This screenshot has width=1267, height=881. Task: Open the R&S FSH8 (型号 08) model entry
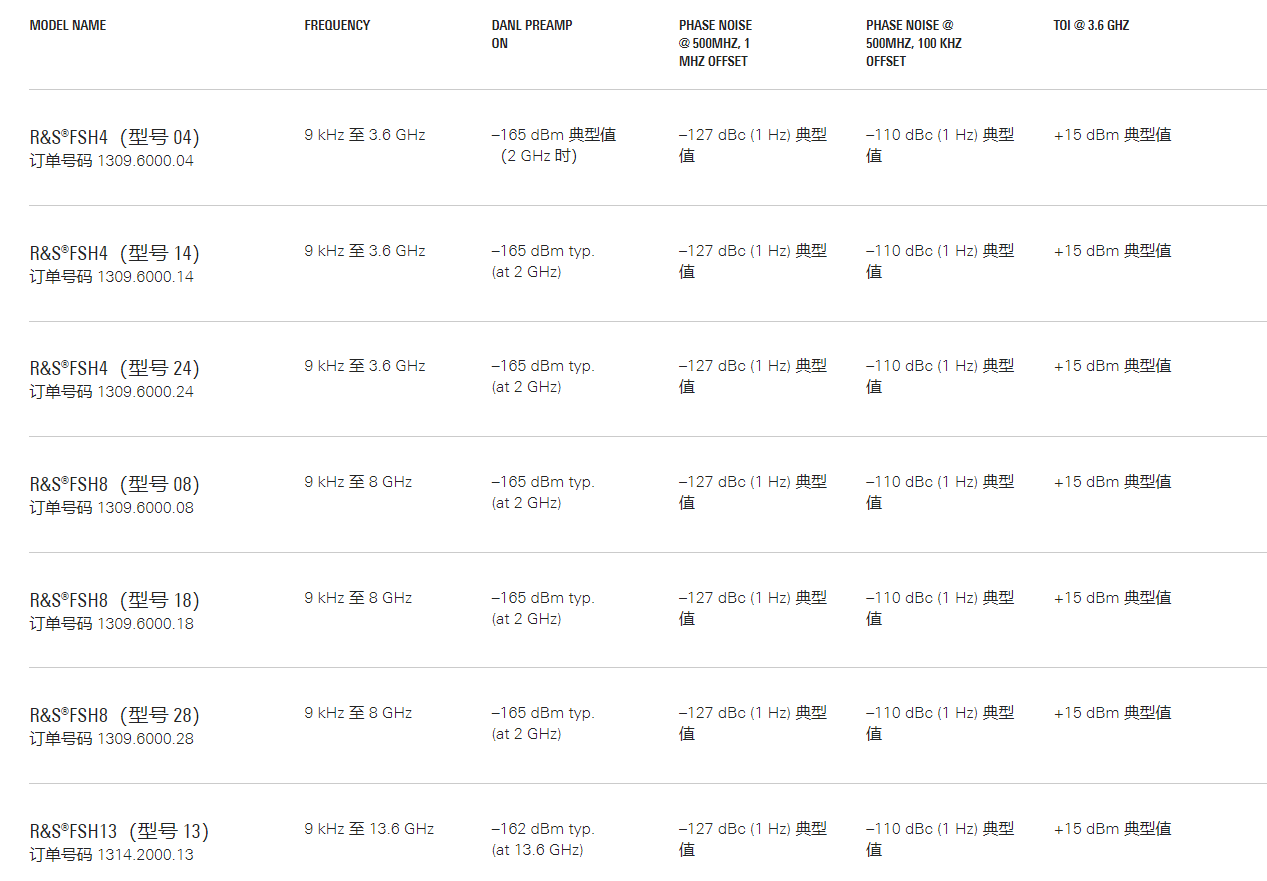(114, 484)
